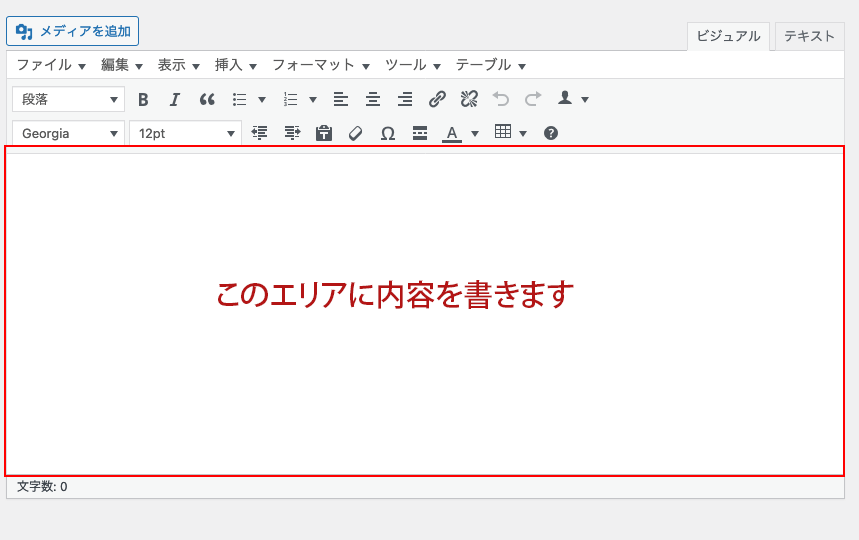Switch to the テキスト tab
This screenshot has height=540, width=859.
(x=809, y=36)
